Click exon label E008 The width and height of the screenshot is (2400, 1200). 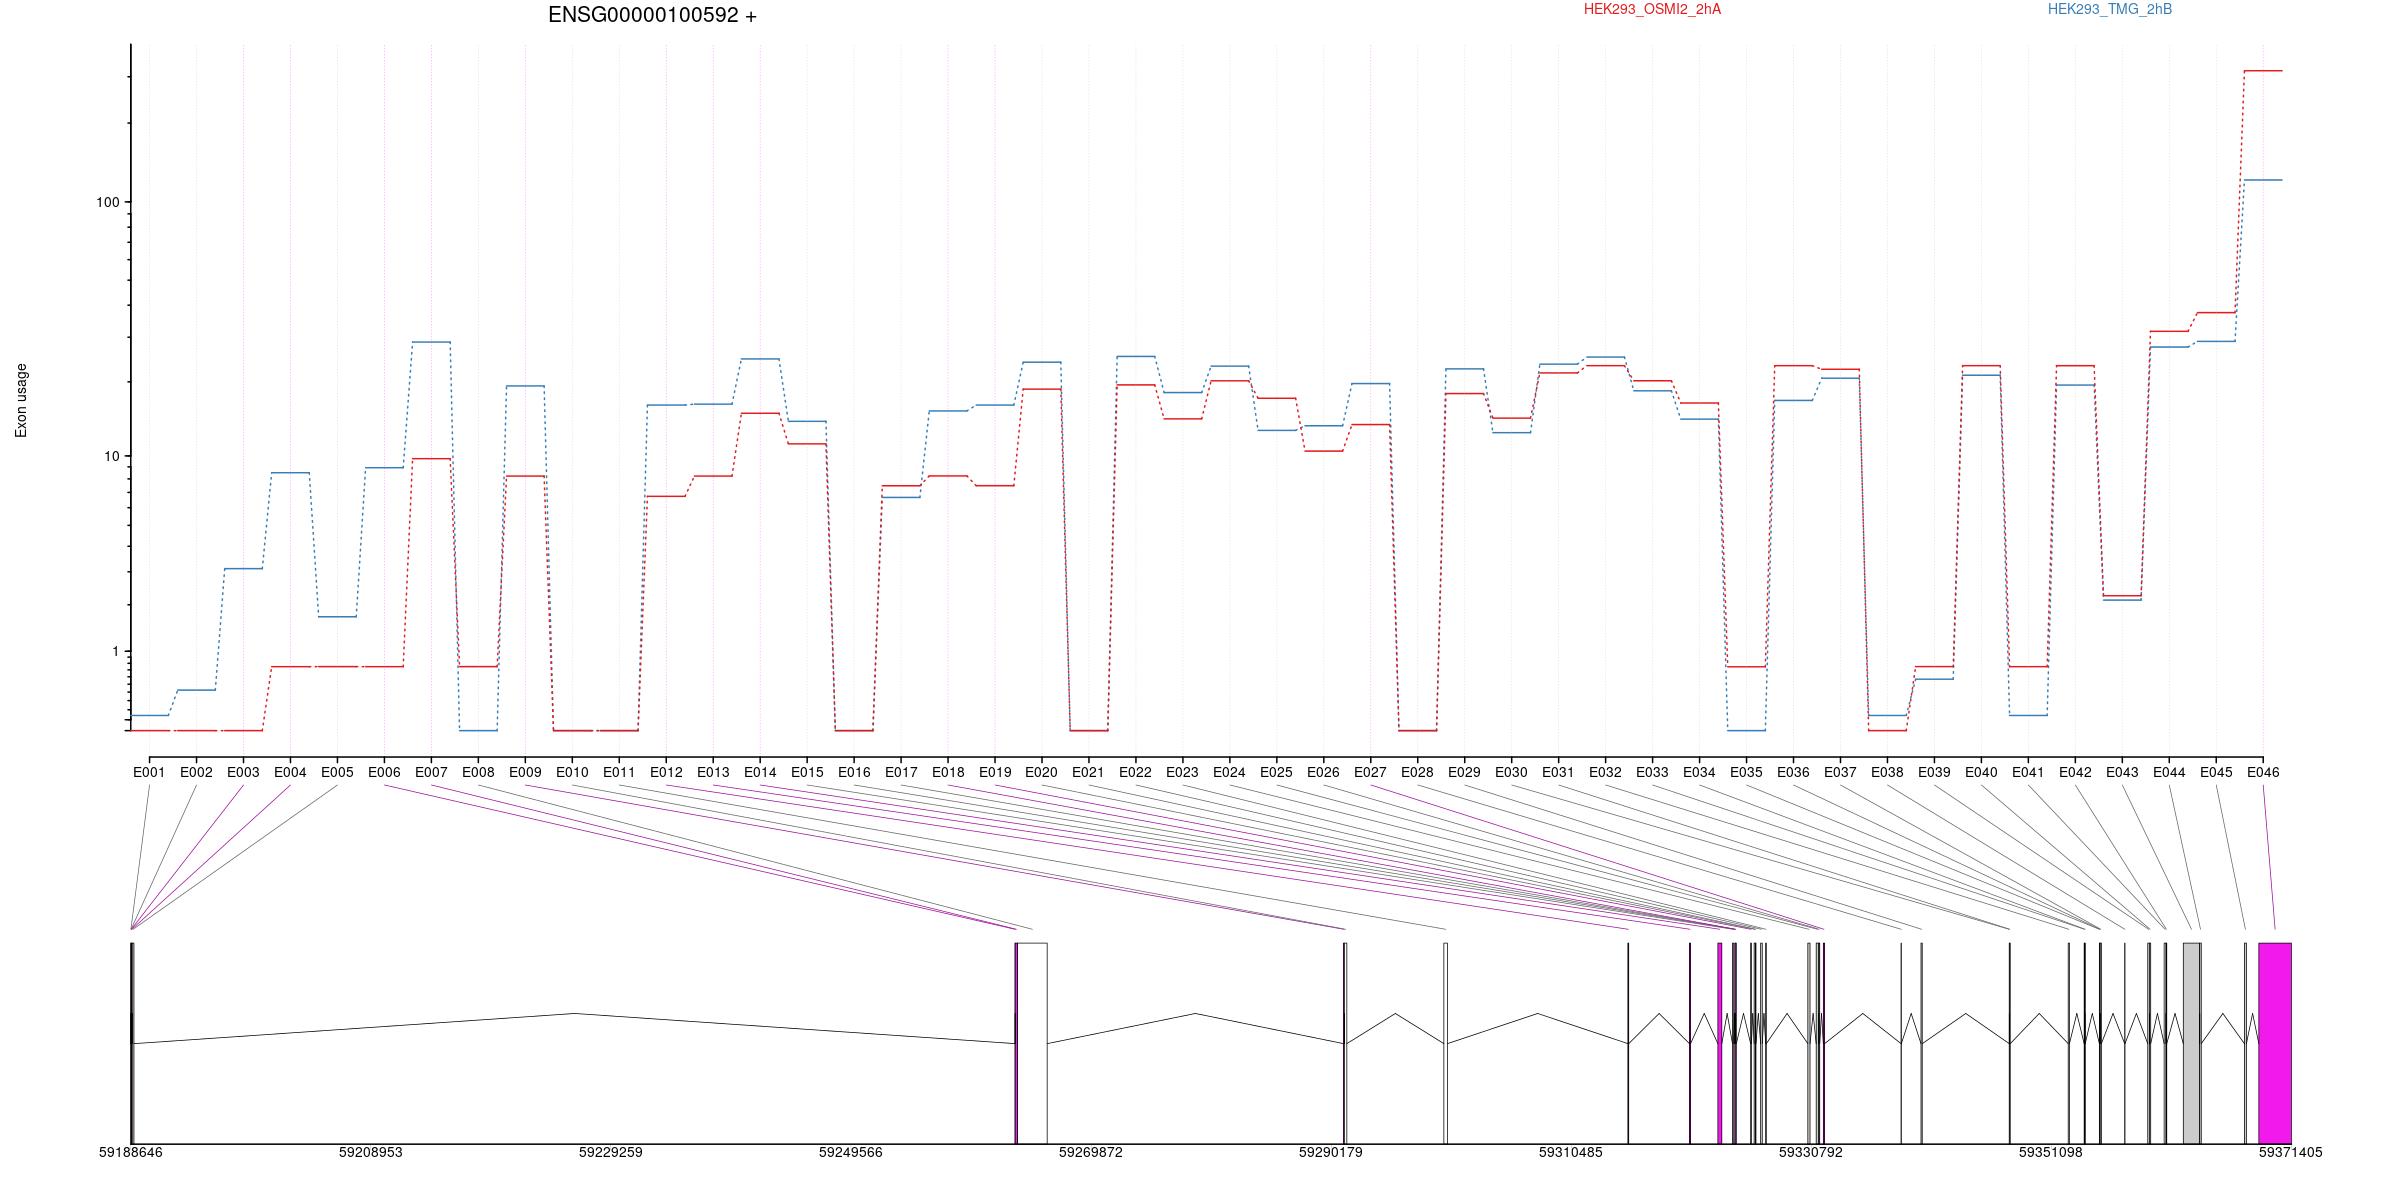click(478, 772)
